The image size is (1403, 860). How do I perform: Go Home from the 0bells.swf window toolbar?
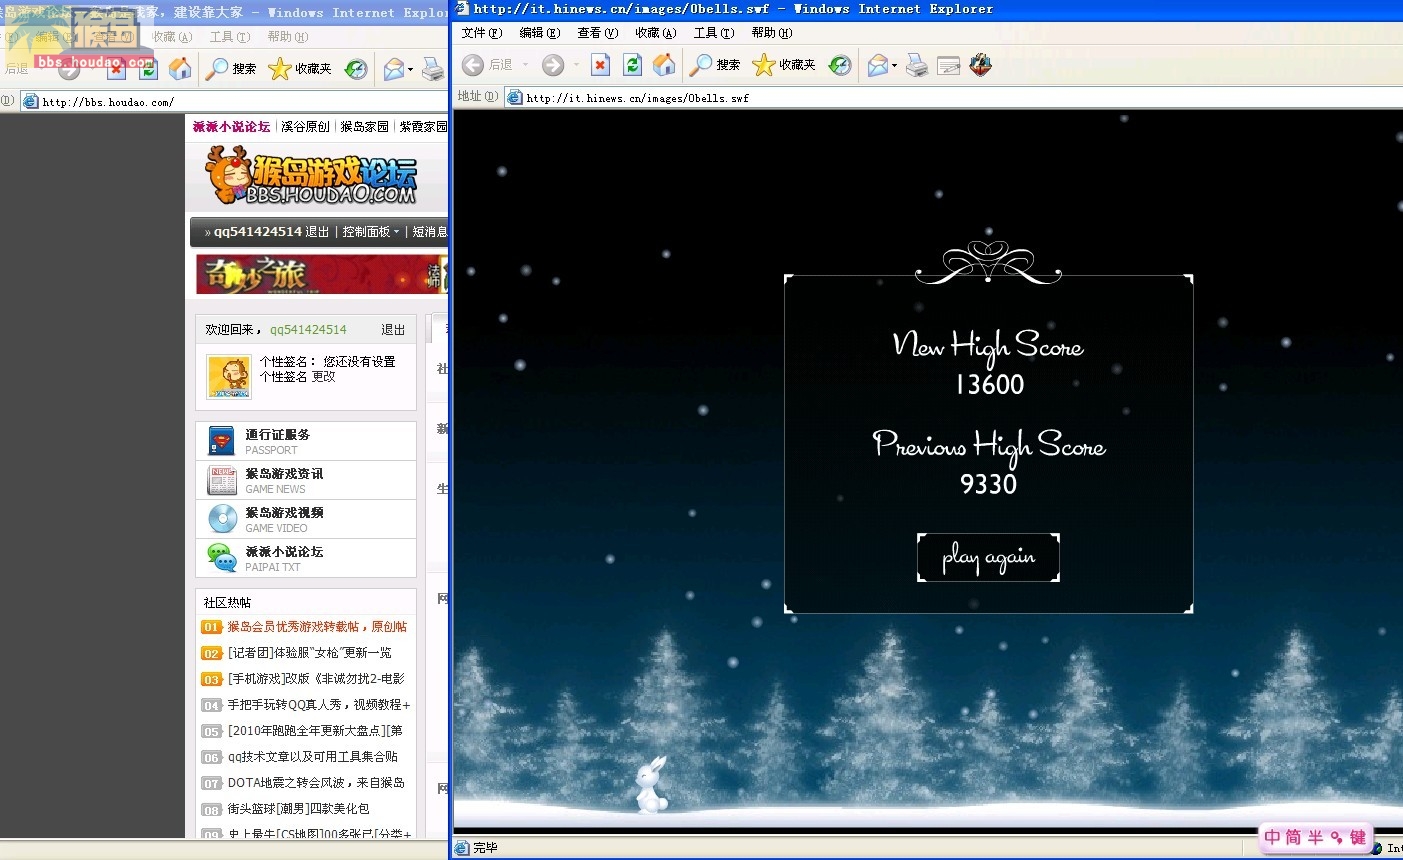coord(664,65)
